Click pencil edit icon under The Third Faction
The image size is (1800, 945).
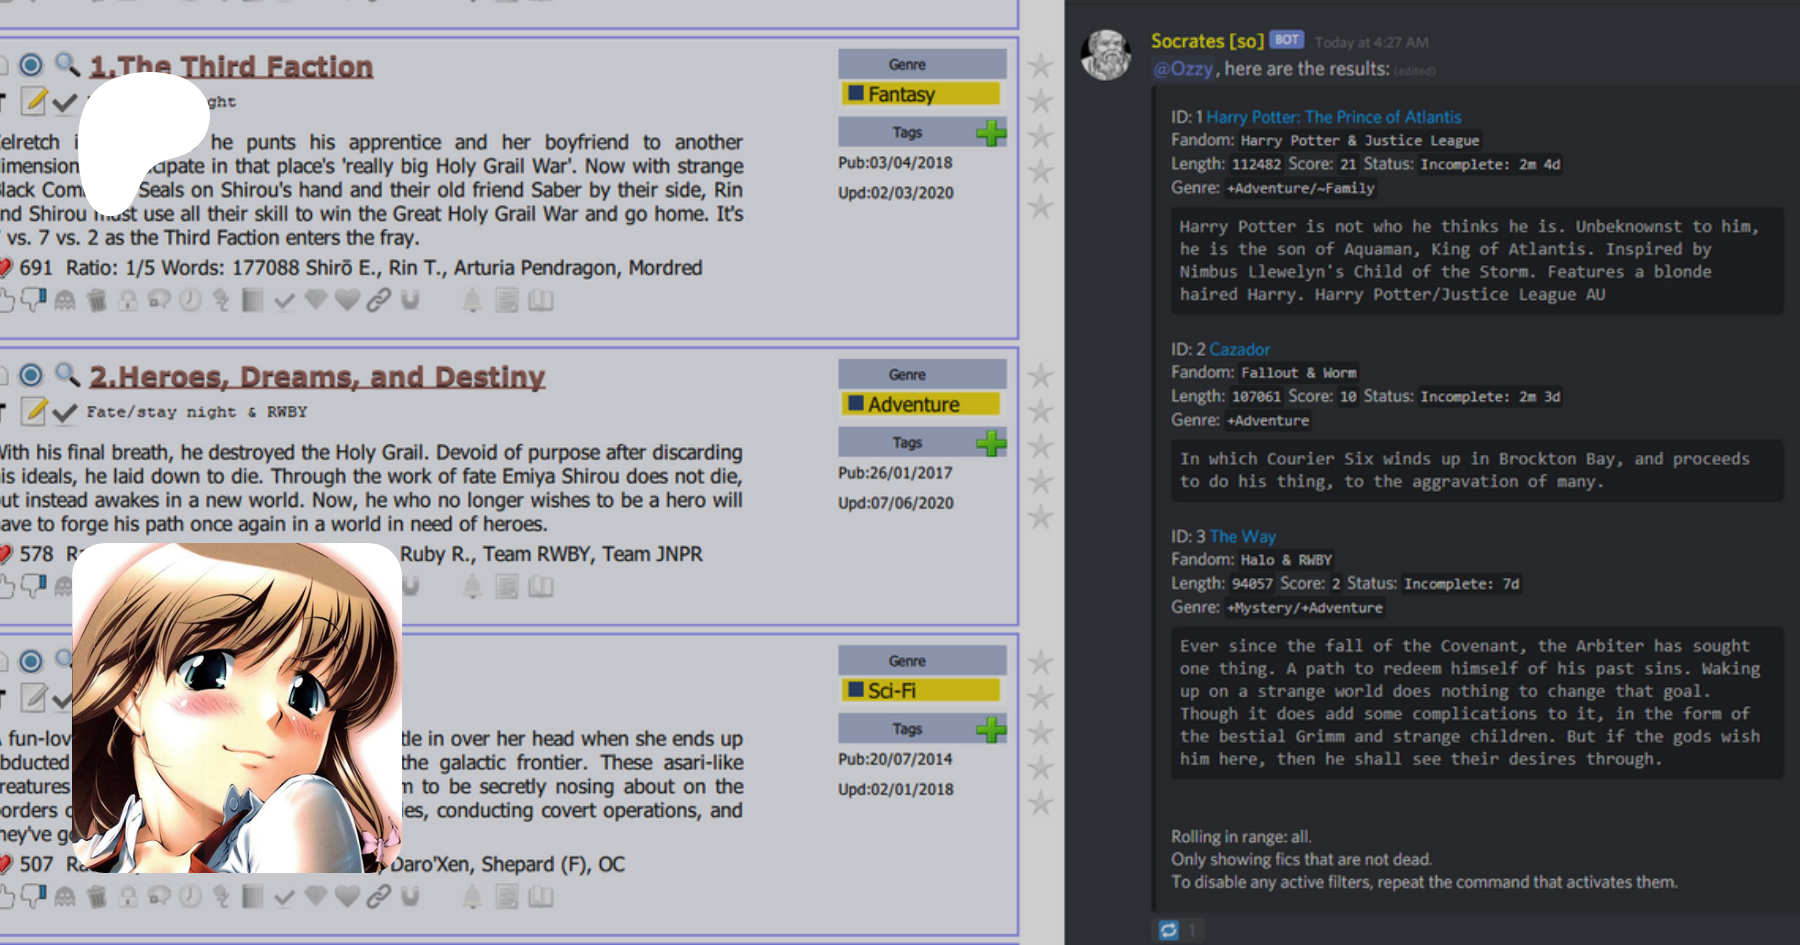(x=34, y=101)
